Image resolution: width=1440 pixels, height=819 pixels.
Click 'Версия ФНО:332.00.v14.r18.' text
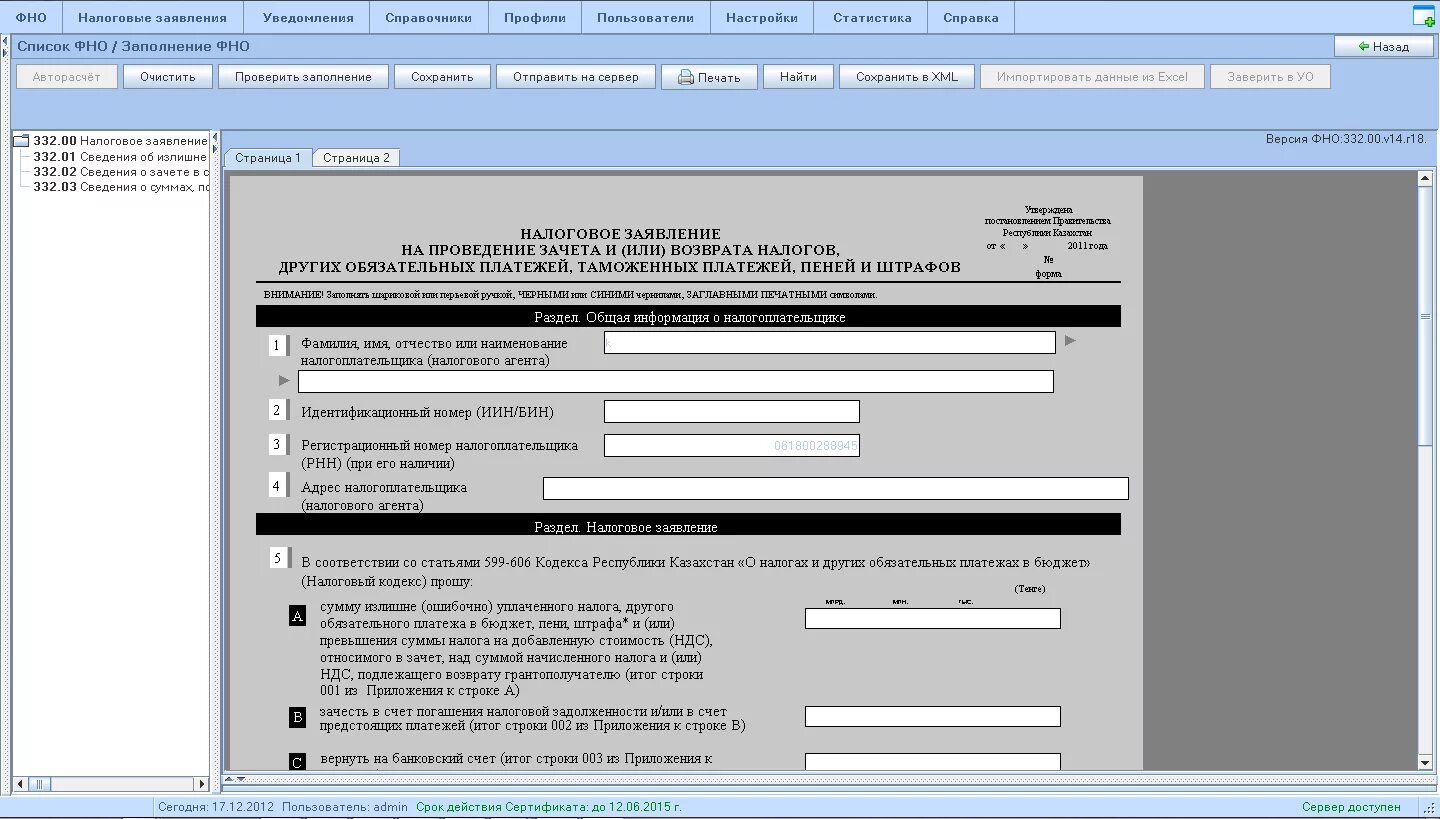tap(1346, 139)
